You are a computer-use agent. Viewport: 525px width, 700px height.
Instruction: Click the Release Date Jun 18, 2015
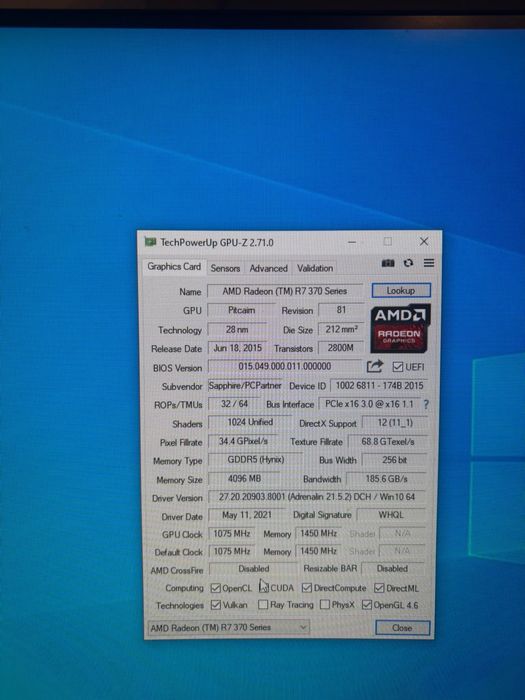coord(238,348)
